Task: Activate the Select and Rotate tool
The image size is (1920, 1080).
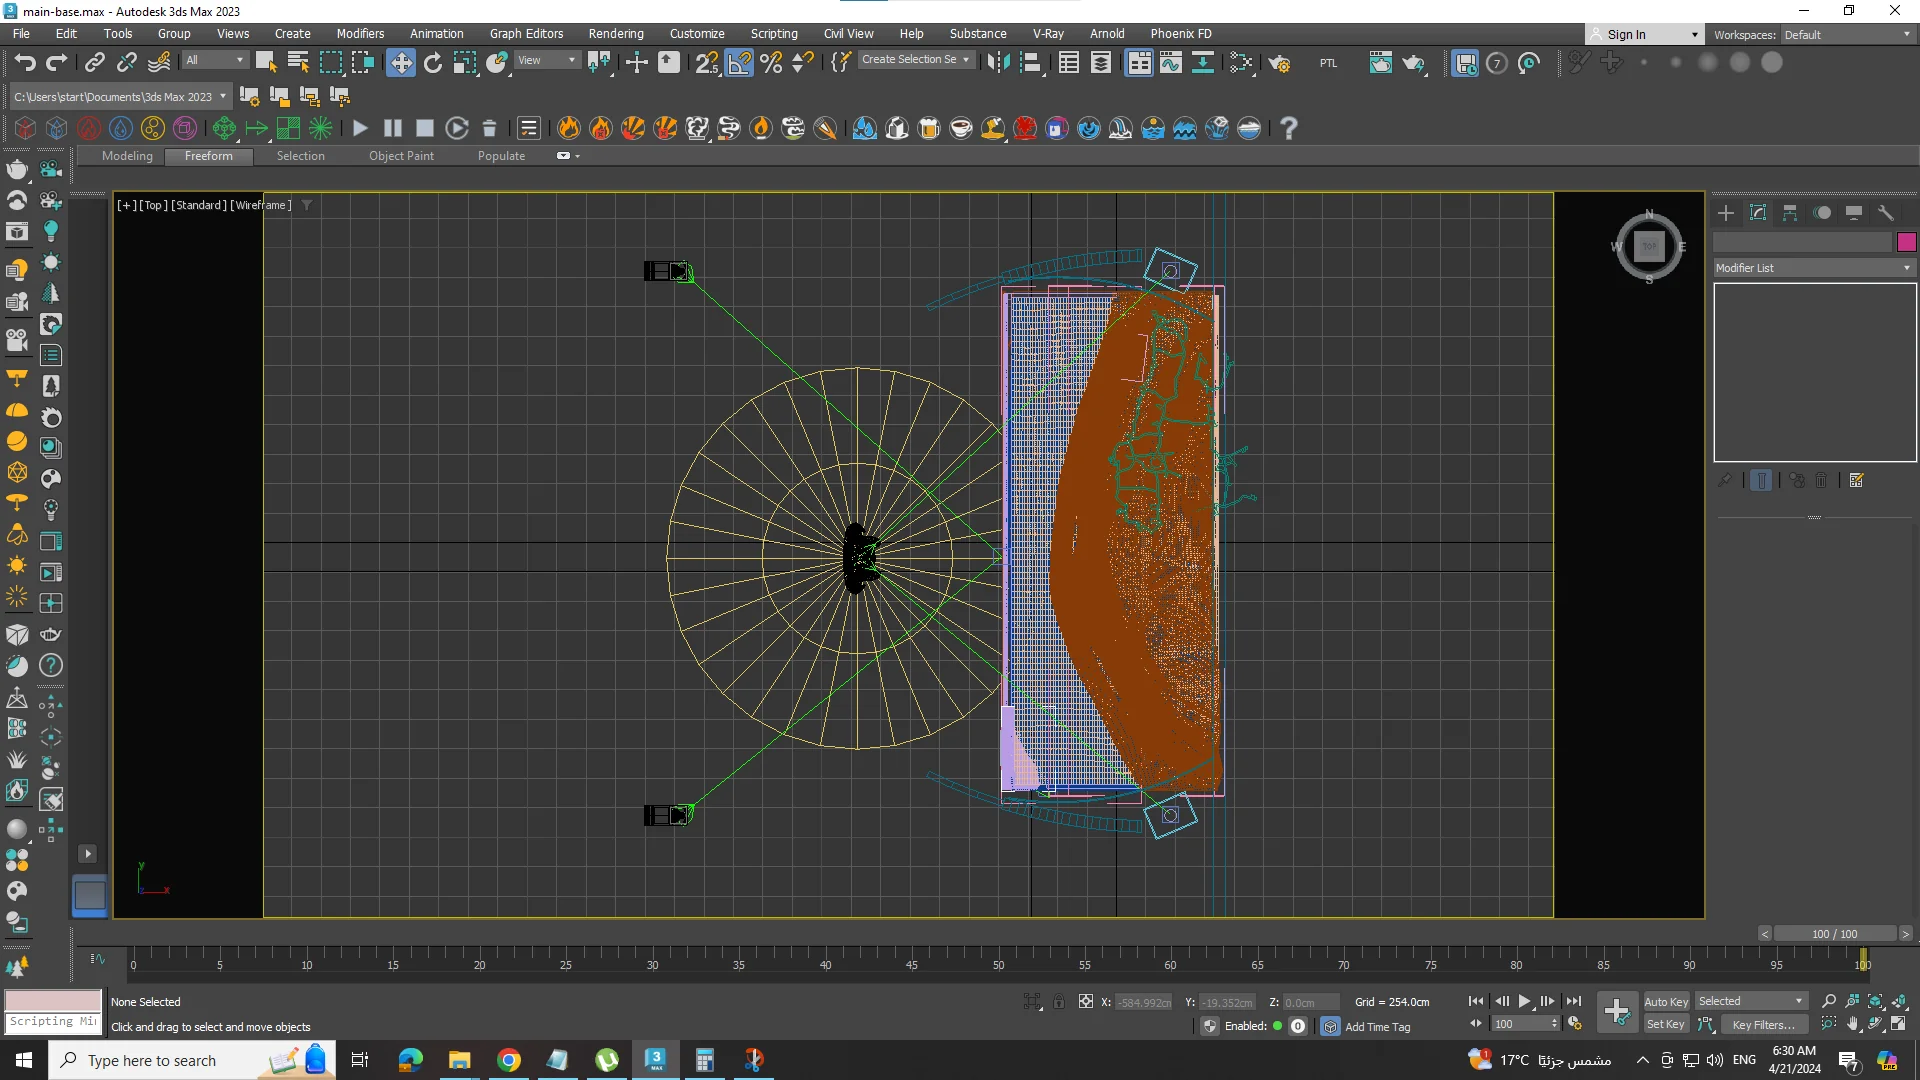Action: (x=433, y=63)
